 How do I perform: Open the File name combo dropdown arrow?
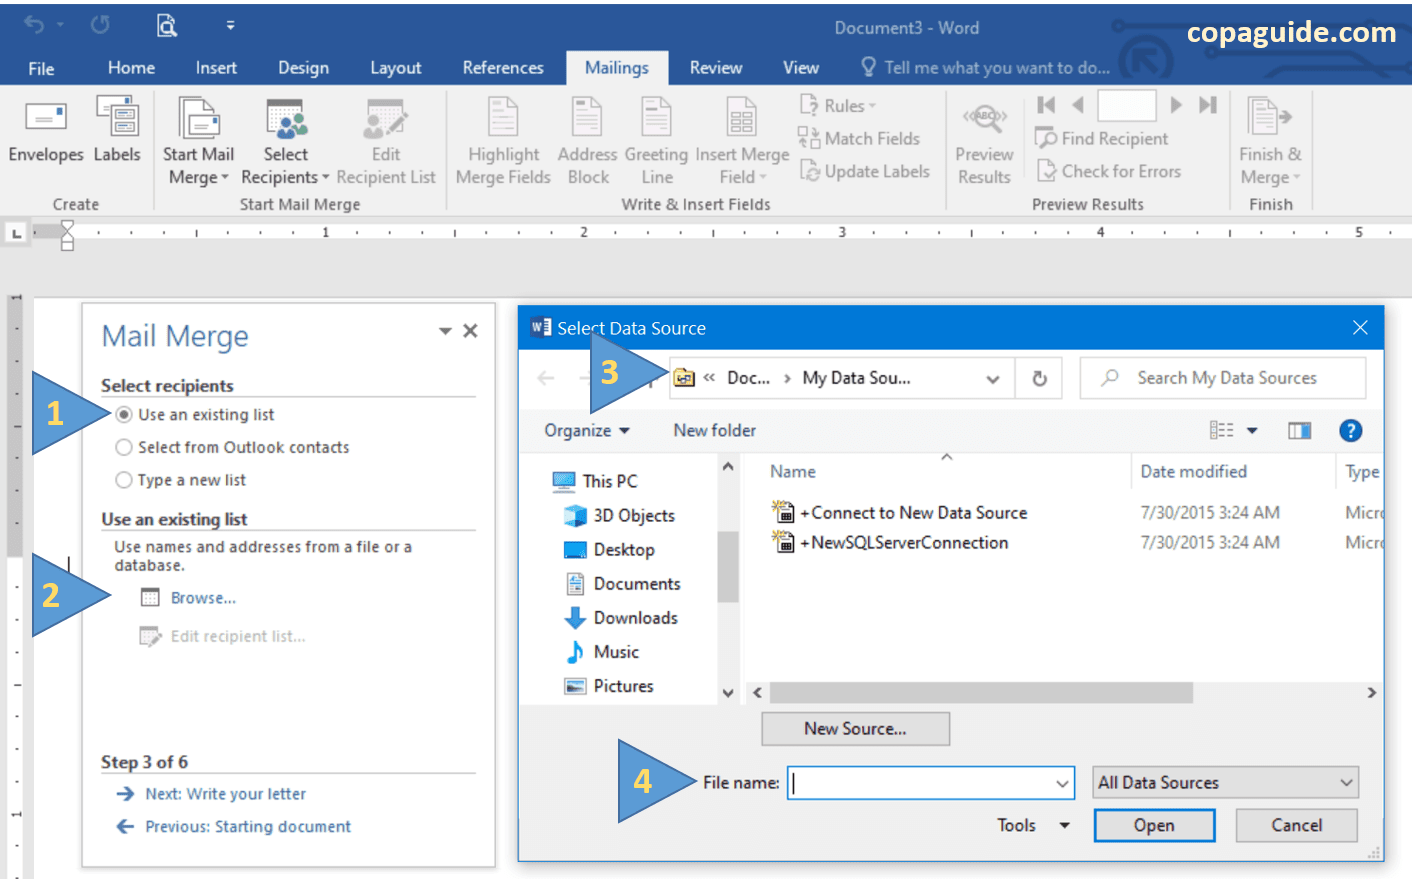(x=1062, y=783)
